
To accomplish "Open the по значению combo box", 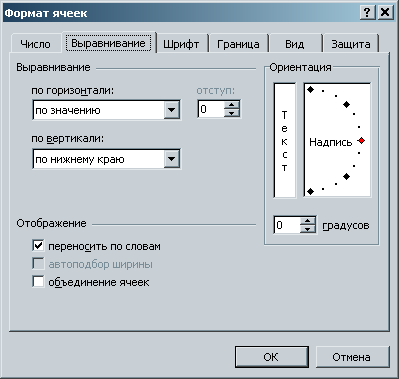I will point(106,110).
